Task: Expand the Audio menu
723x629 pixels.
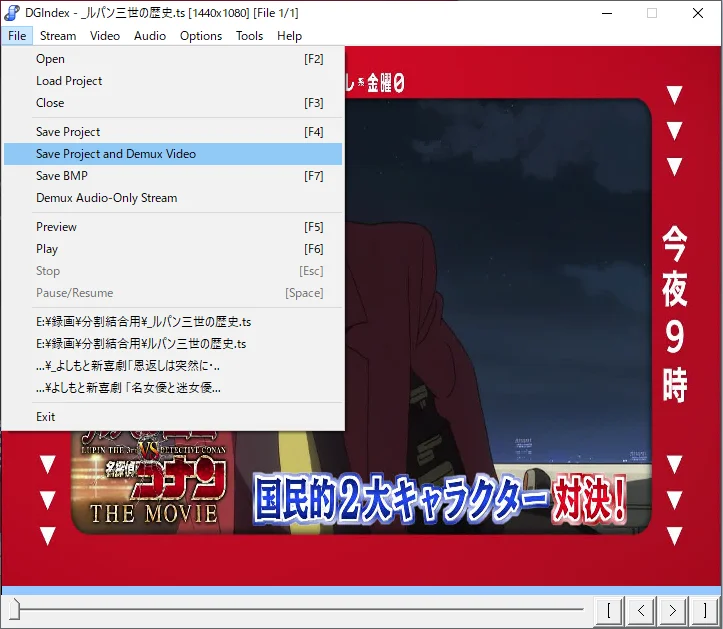Action: click(x=150, y=36)
